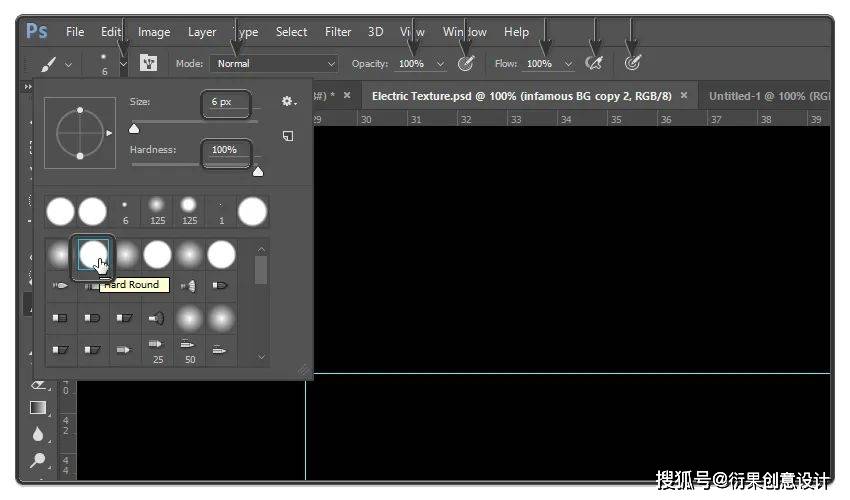This screenshot has width=850, height=500.
Task: Select the recent brush labeled 6
Action: coord(125,211)
